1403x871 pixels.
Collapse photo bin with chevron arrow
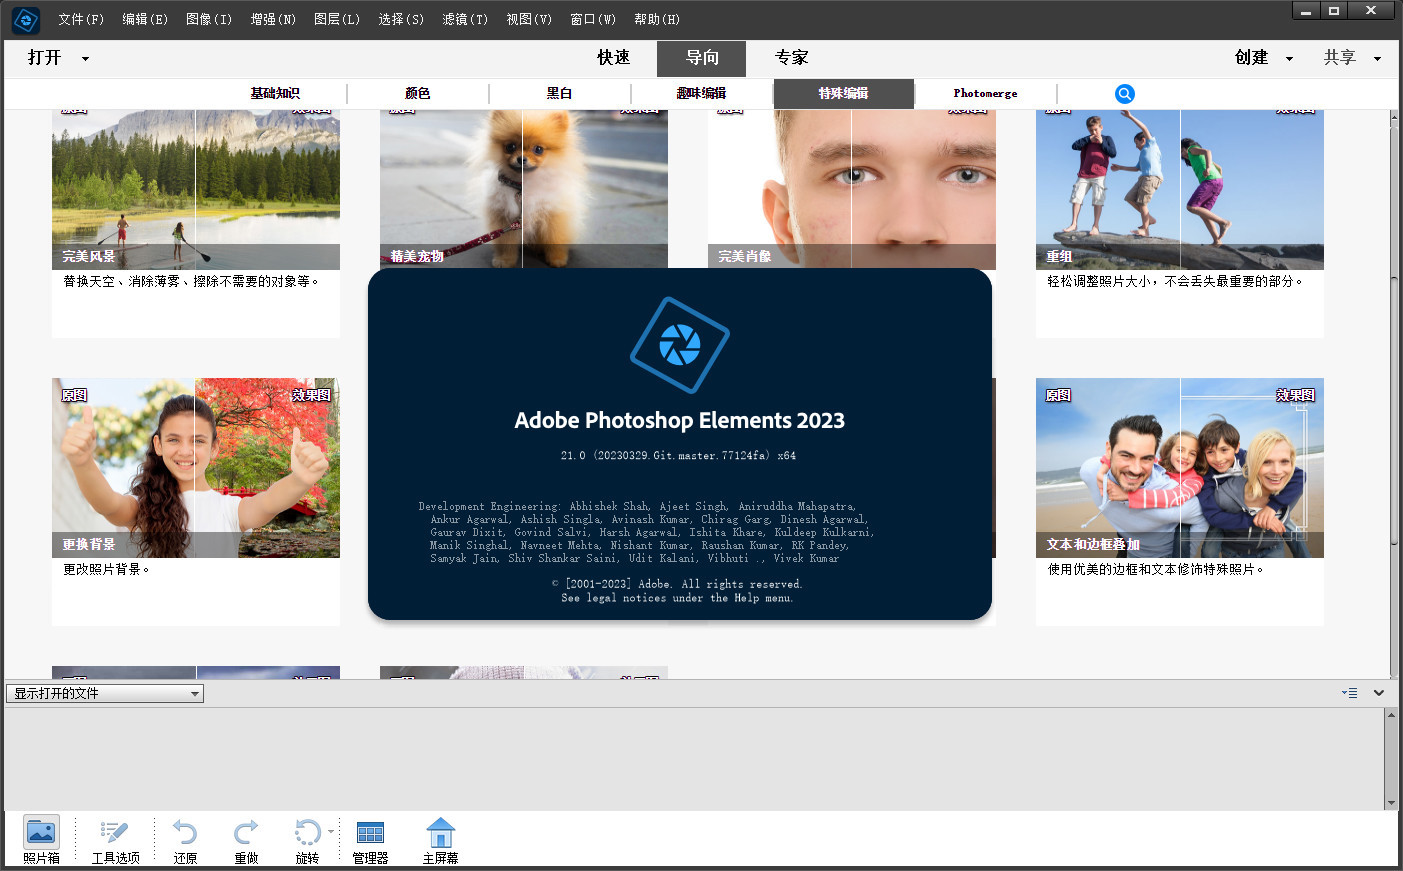(x=1379, y=693)
